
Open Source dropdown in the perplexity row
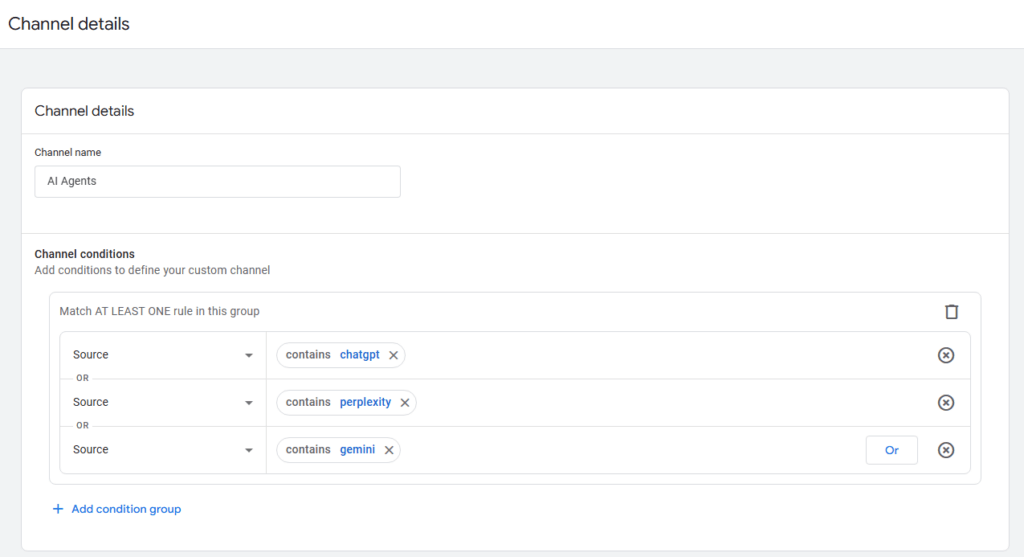point(163,402)
